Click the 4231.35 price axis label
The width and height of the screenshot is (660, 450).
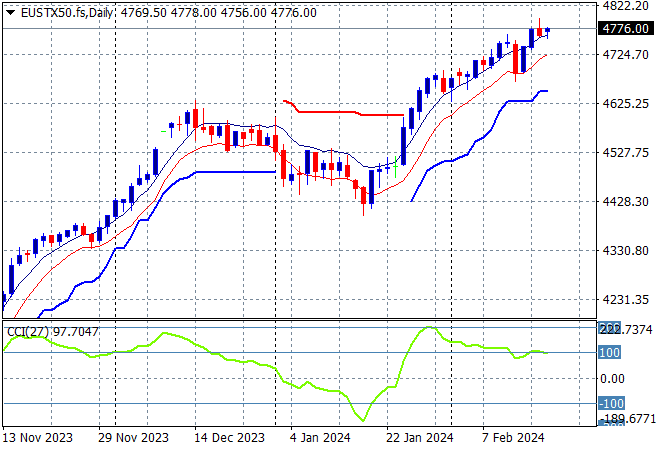click(625, 300)
